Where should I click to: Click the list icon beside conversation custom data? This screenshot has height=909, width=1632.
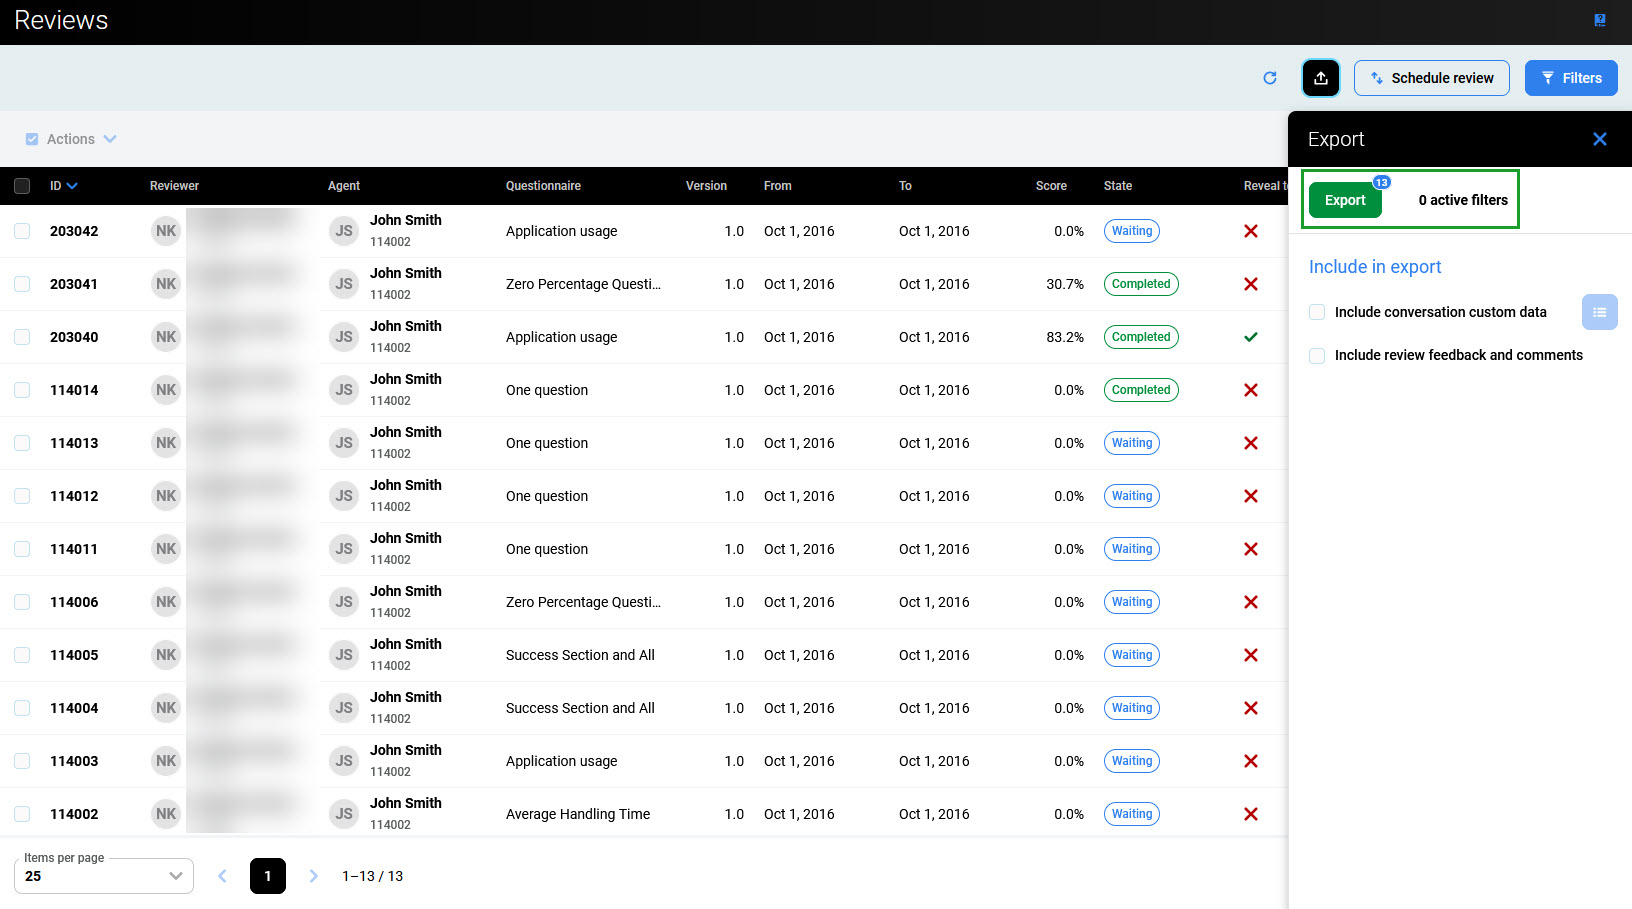pyautogui.click(x=1599, y=312)
